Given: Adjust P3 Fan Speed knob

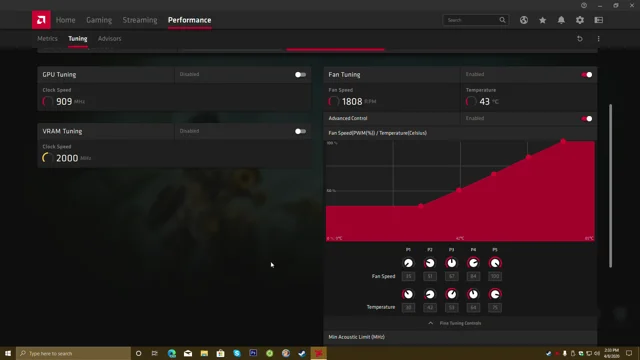Looking at the screenshot, I should 451,263.
